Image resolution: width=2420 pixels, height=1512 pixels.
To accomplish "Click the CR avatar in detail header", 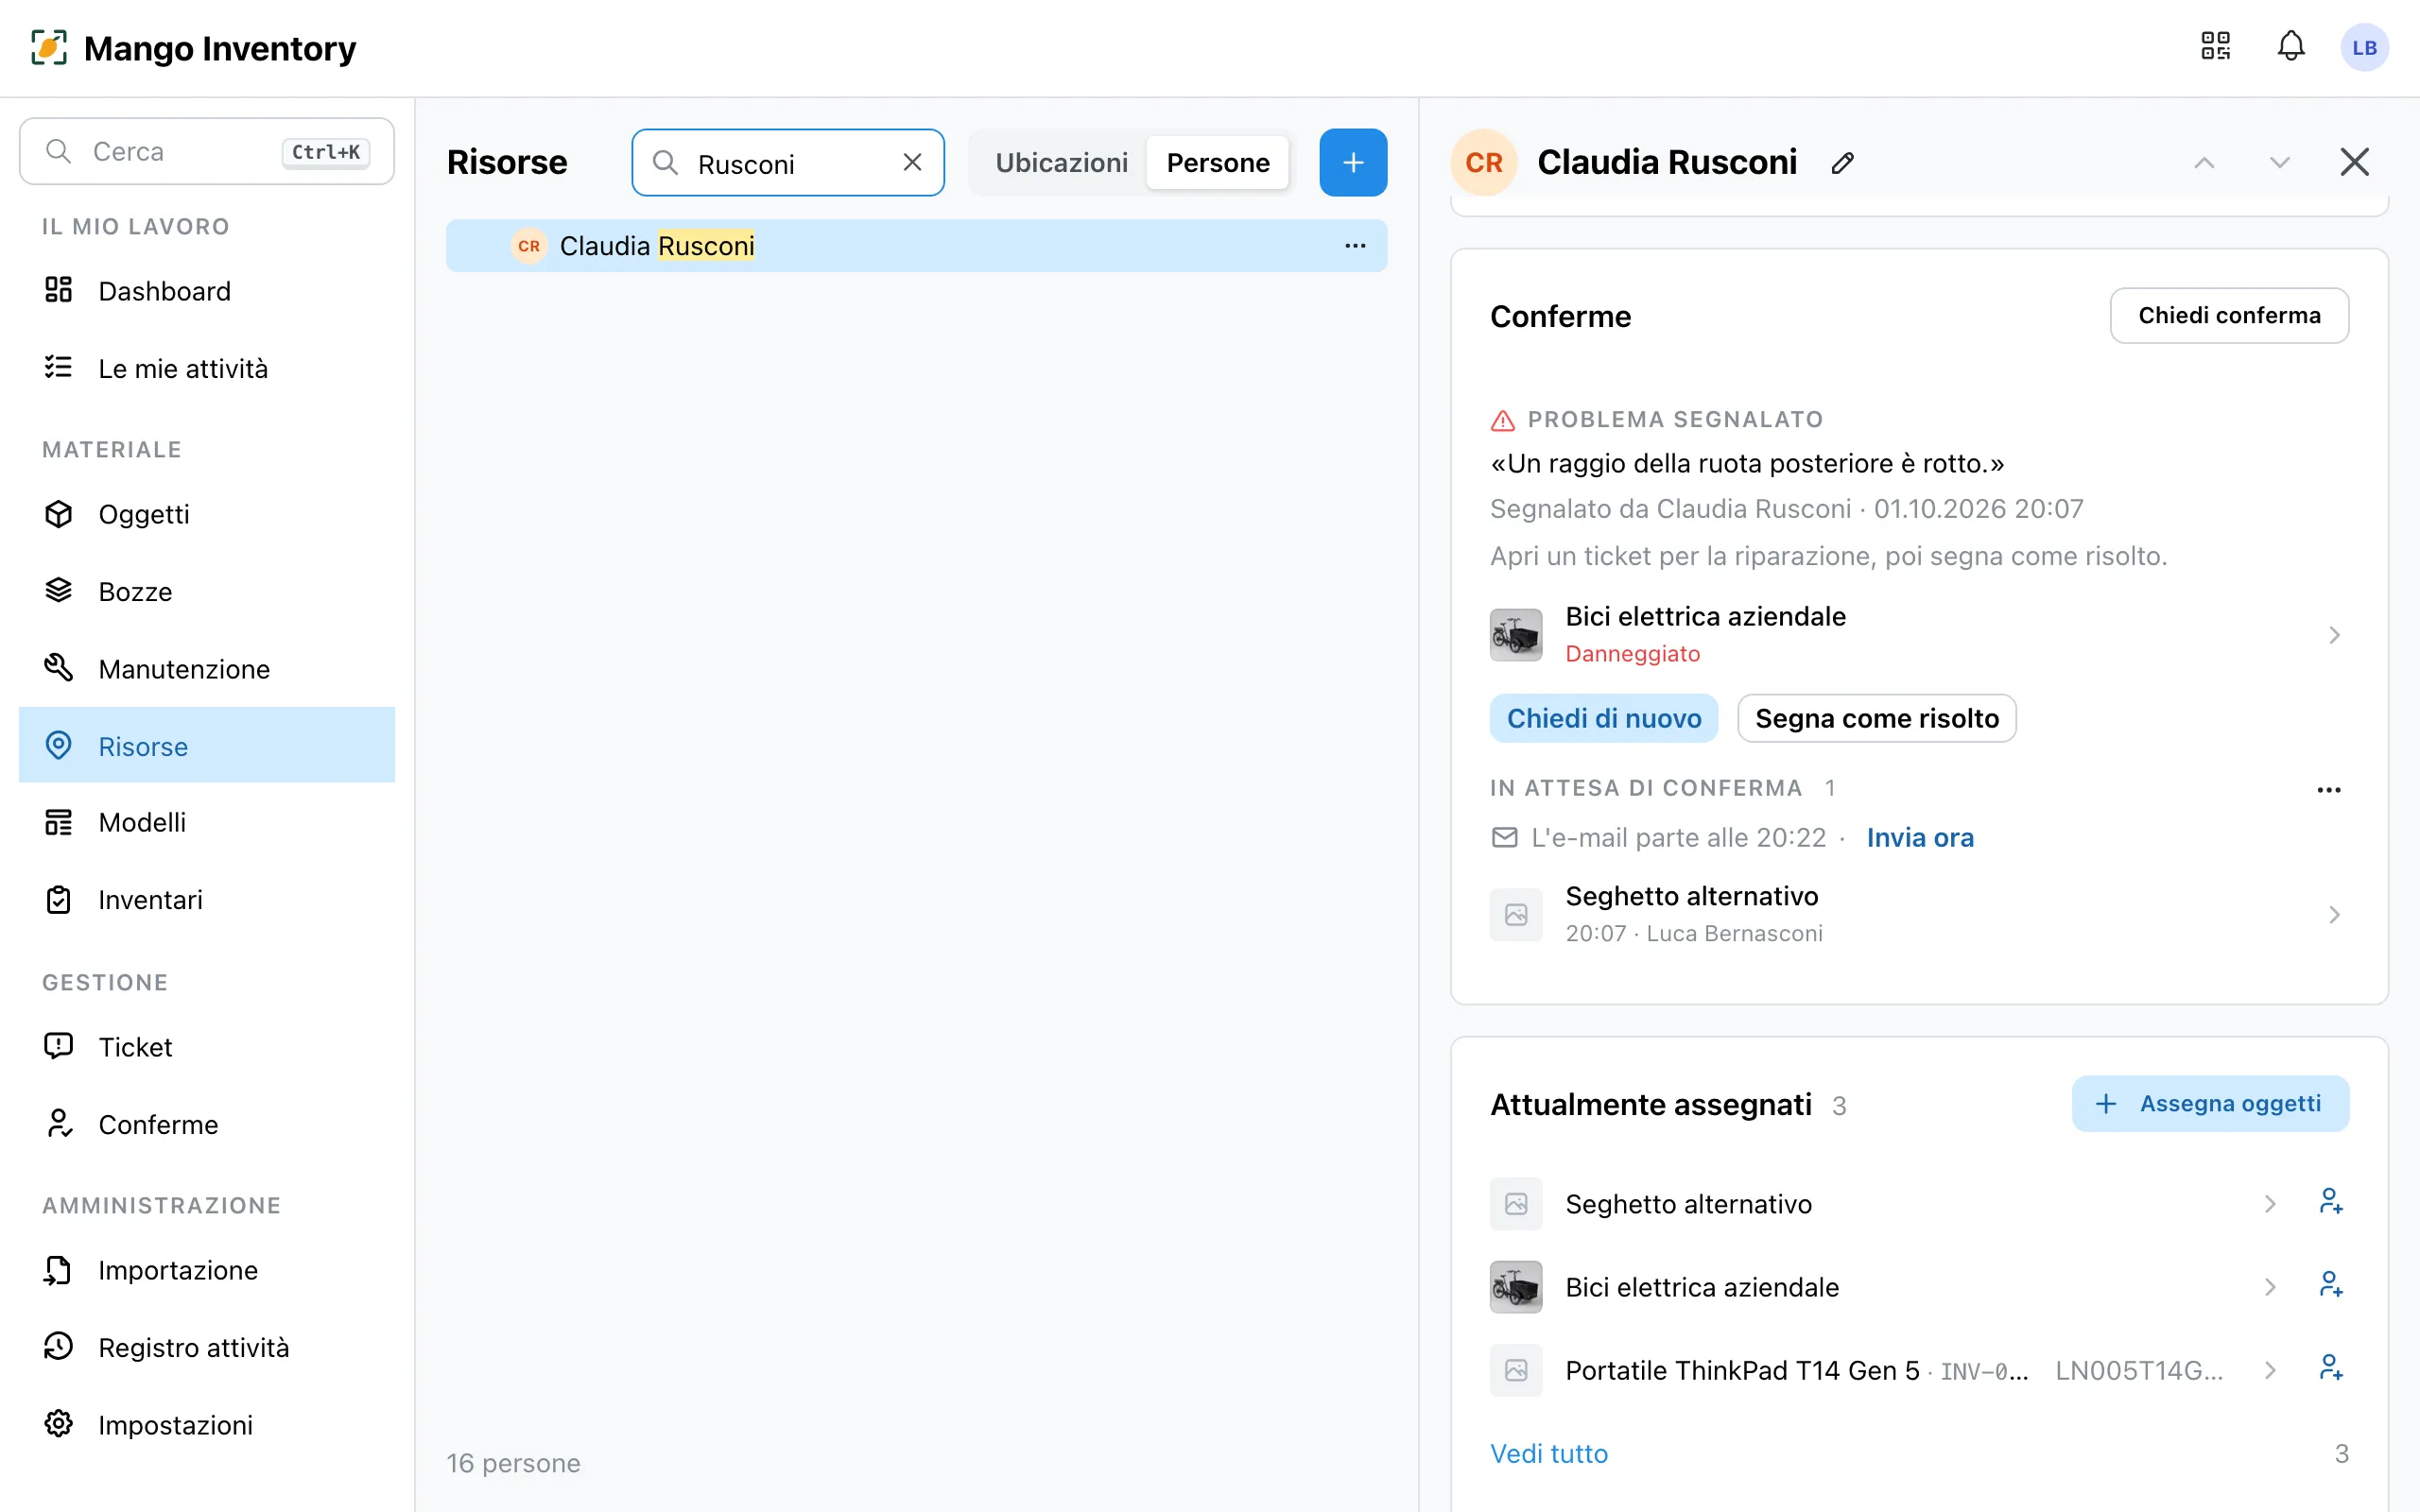I will (x=1484, y=162).
